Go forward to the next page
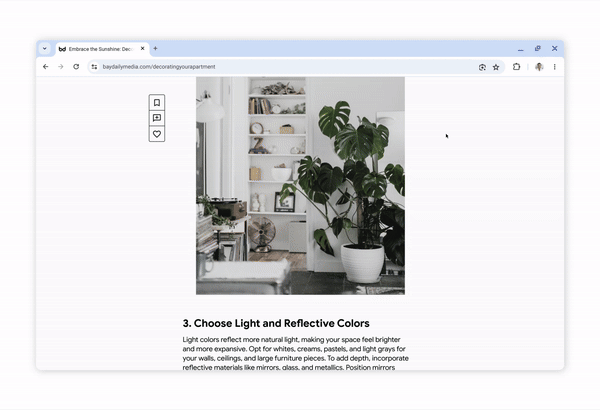Viewport: 600px width, 410px height. point(60,67)
